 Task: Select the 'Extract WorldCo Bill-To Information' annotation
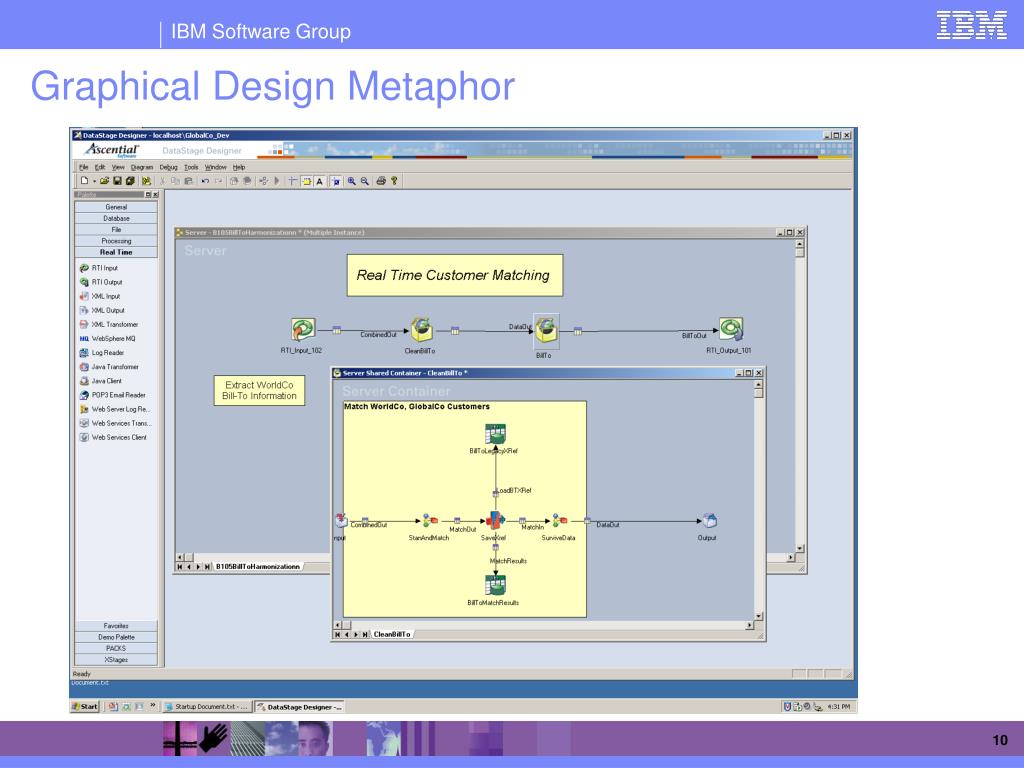259,391
